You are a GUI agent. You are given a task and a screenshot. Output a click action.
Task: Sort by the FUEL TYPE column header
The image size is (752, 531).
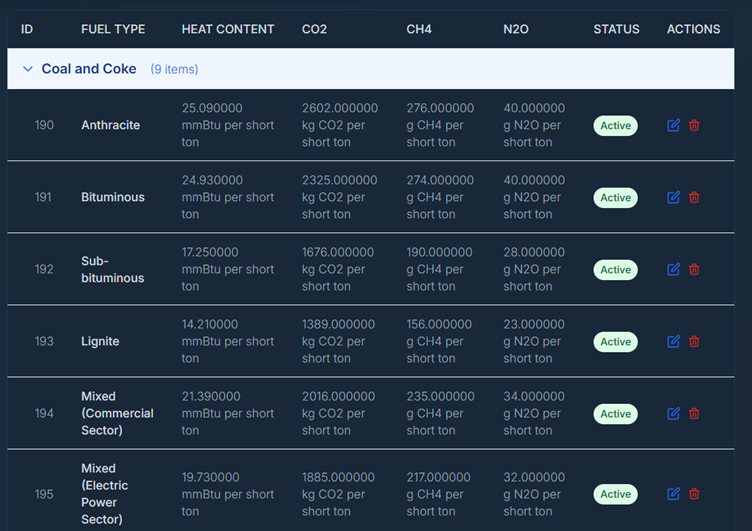(113, 29)
